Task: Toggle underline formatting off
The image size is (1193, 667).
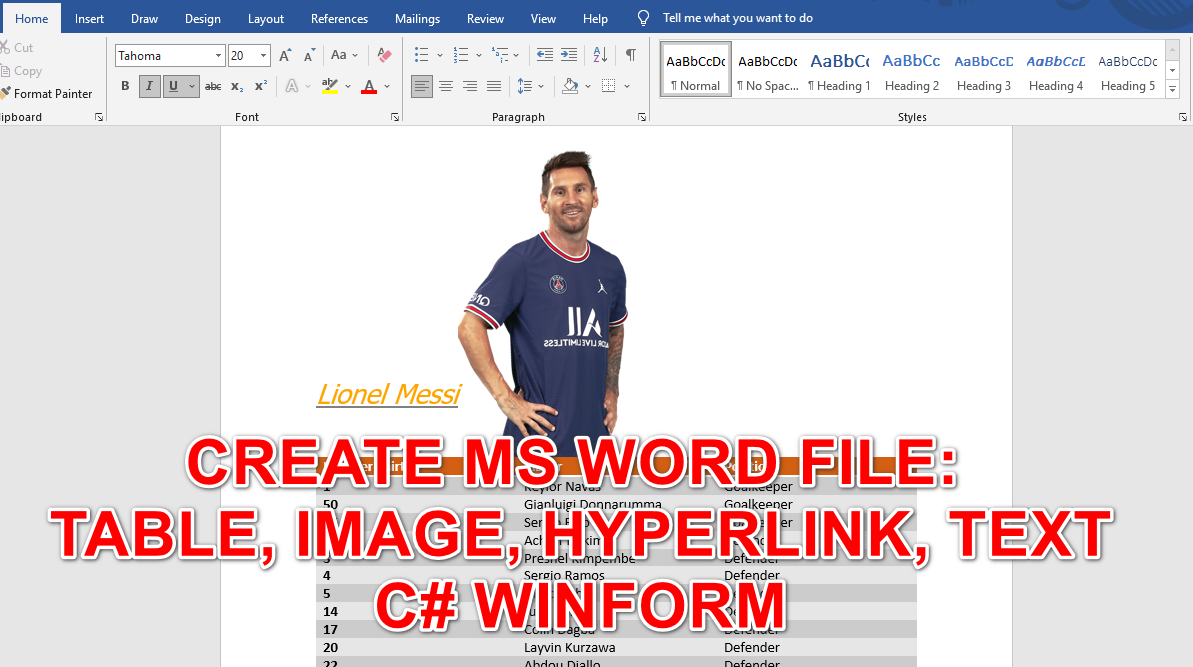Action: pyautogui.click(x=171, y=86)
